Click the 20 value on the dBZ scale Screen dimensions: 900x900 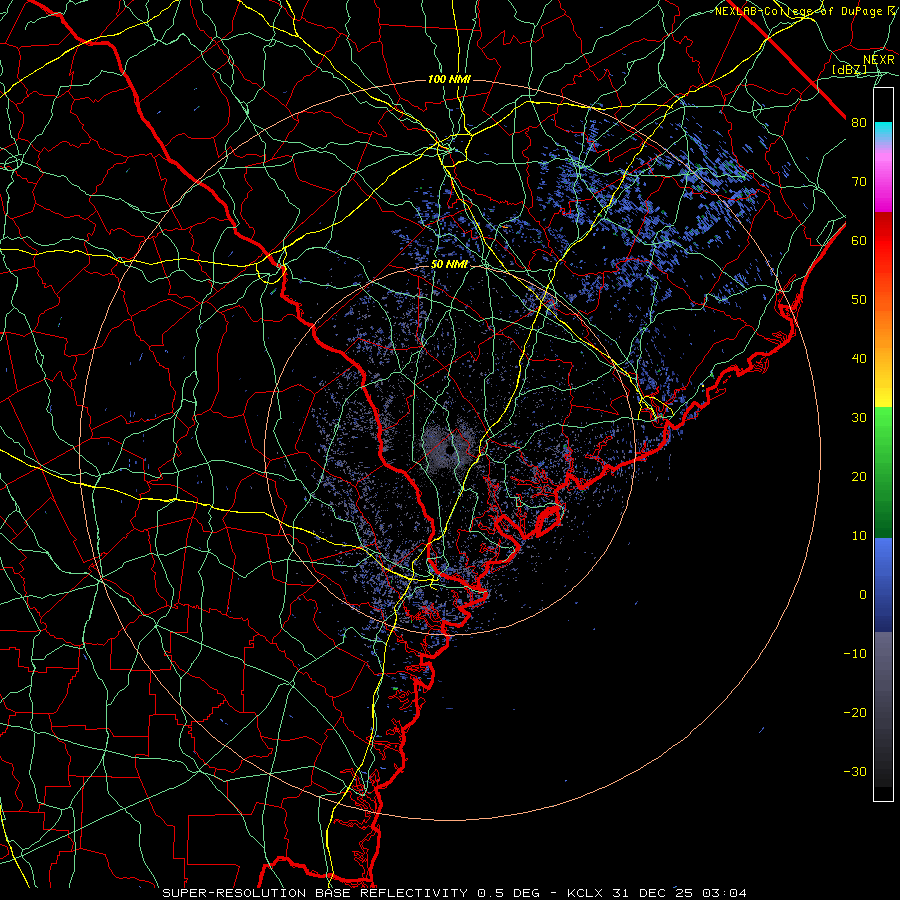coord(859,476)
